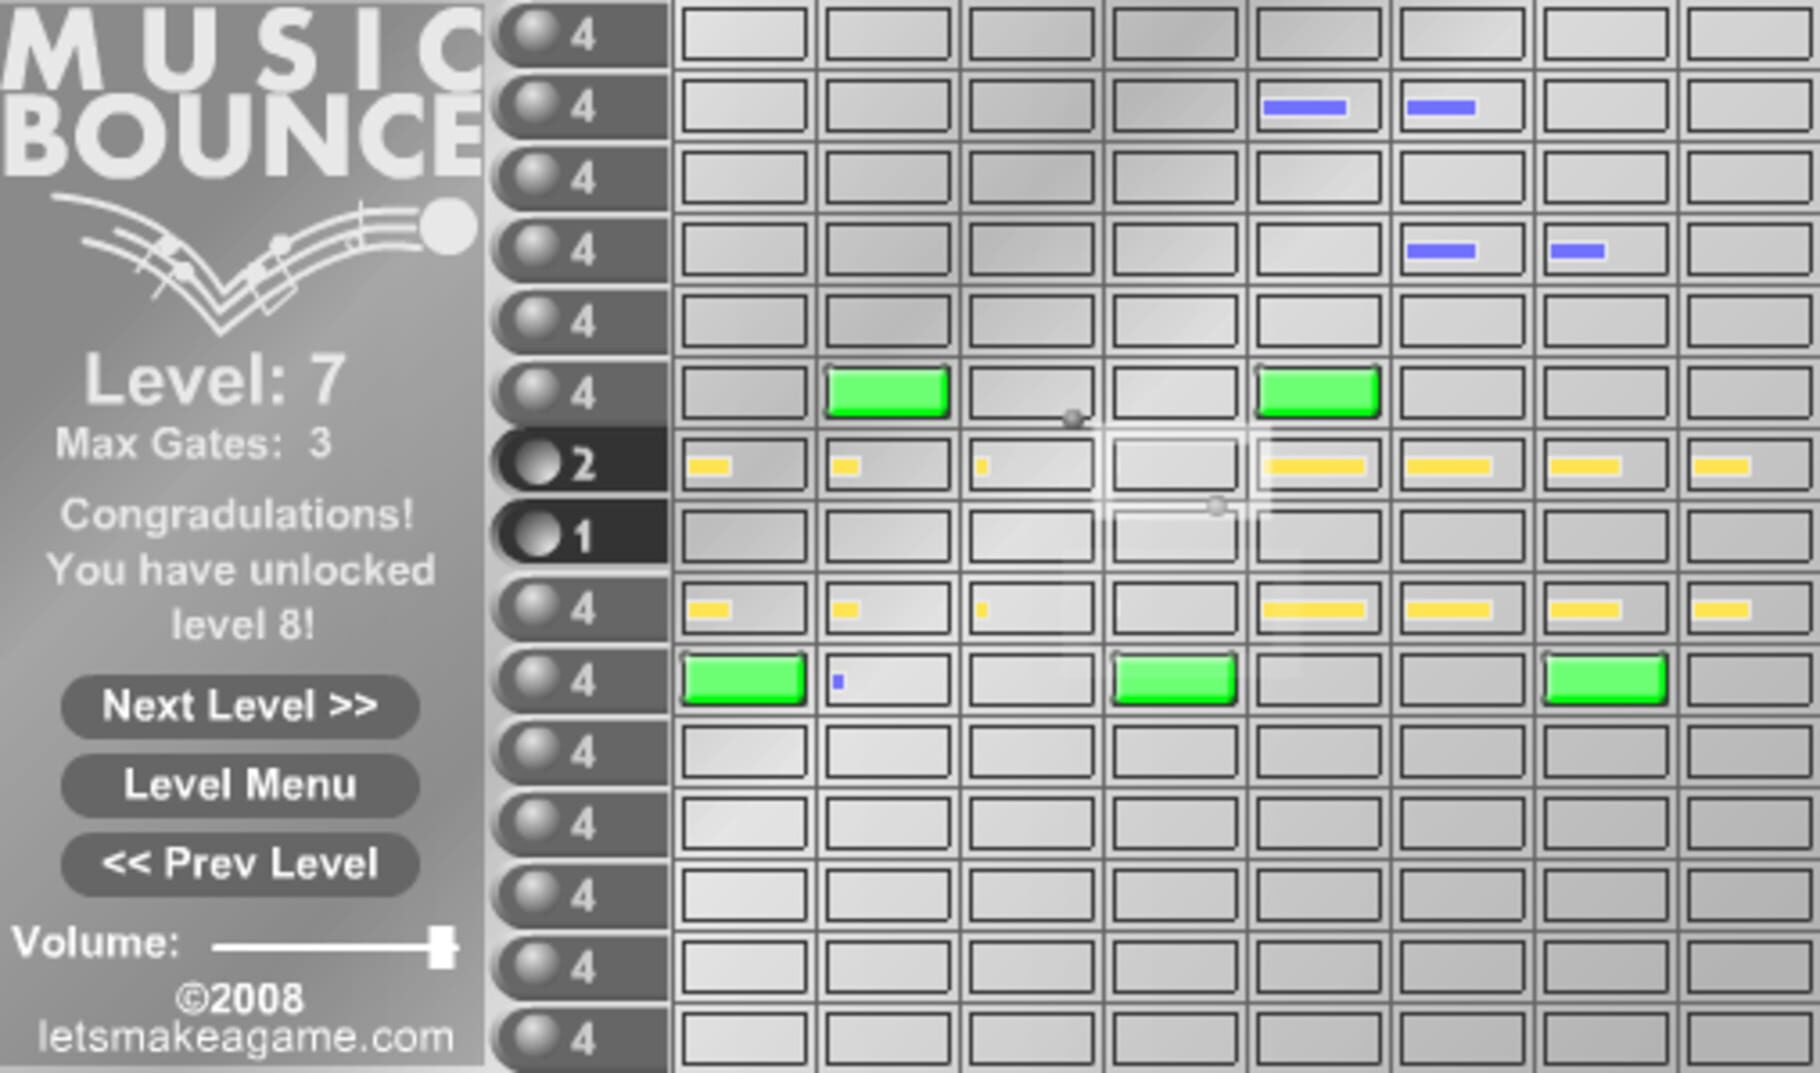Click the 'Max Gates: 3' text
This screenshot has height=1073, width=1820.
193,443
